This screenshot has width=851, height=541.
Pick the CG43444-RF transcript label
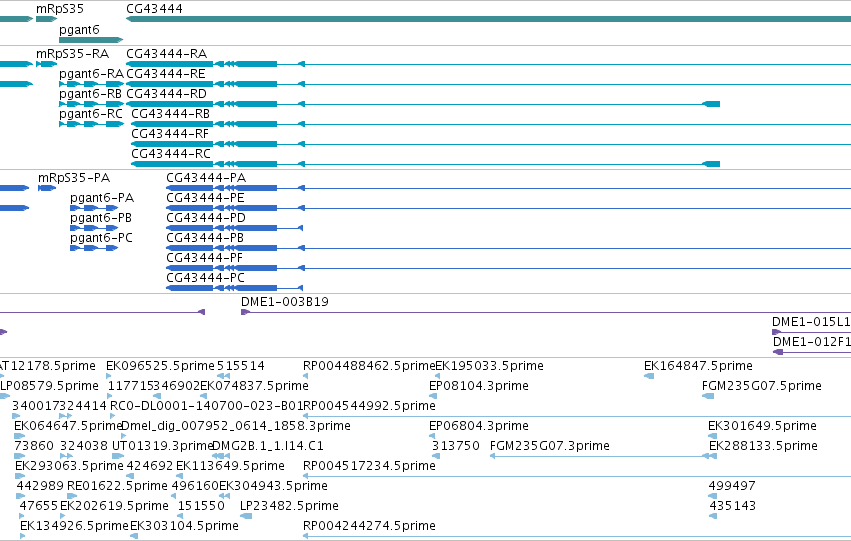pos(170,133)
